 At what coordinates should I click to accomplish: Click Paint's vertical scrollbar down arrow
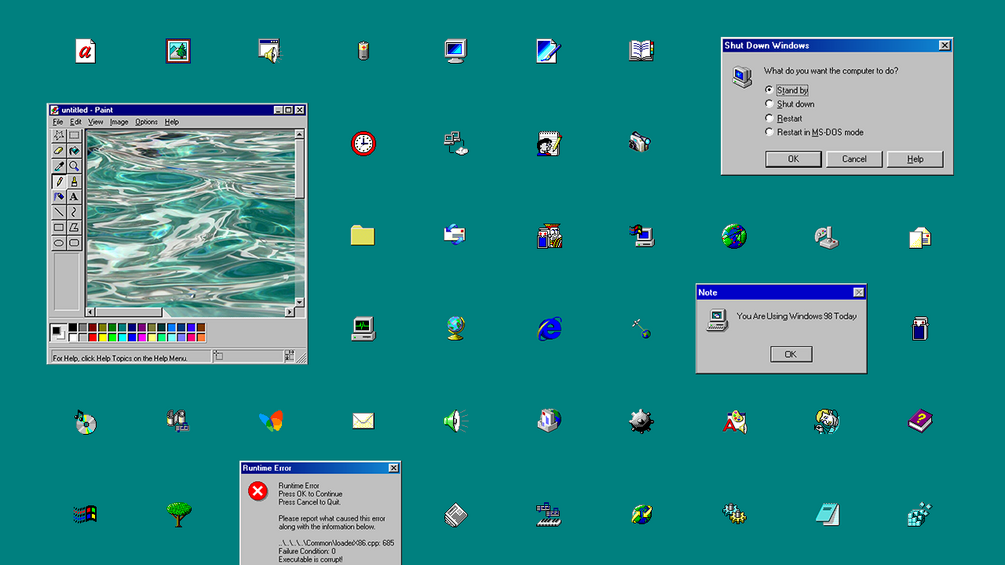299,302
